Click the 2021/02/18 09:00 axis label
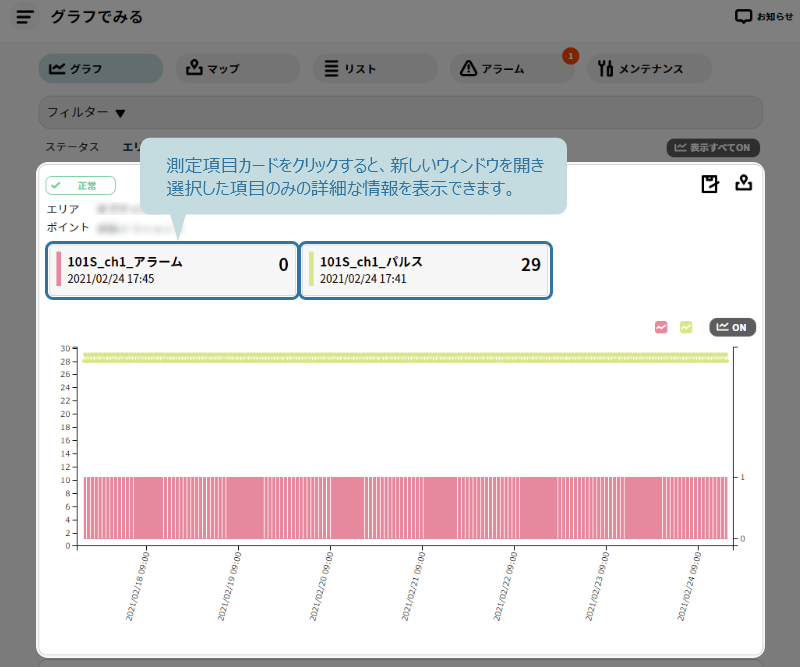Screen dimensions: 800x667 pos(137,586)
